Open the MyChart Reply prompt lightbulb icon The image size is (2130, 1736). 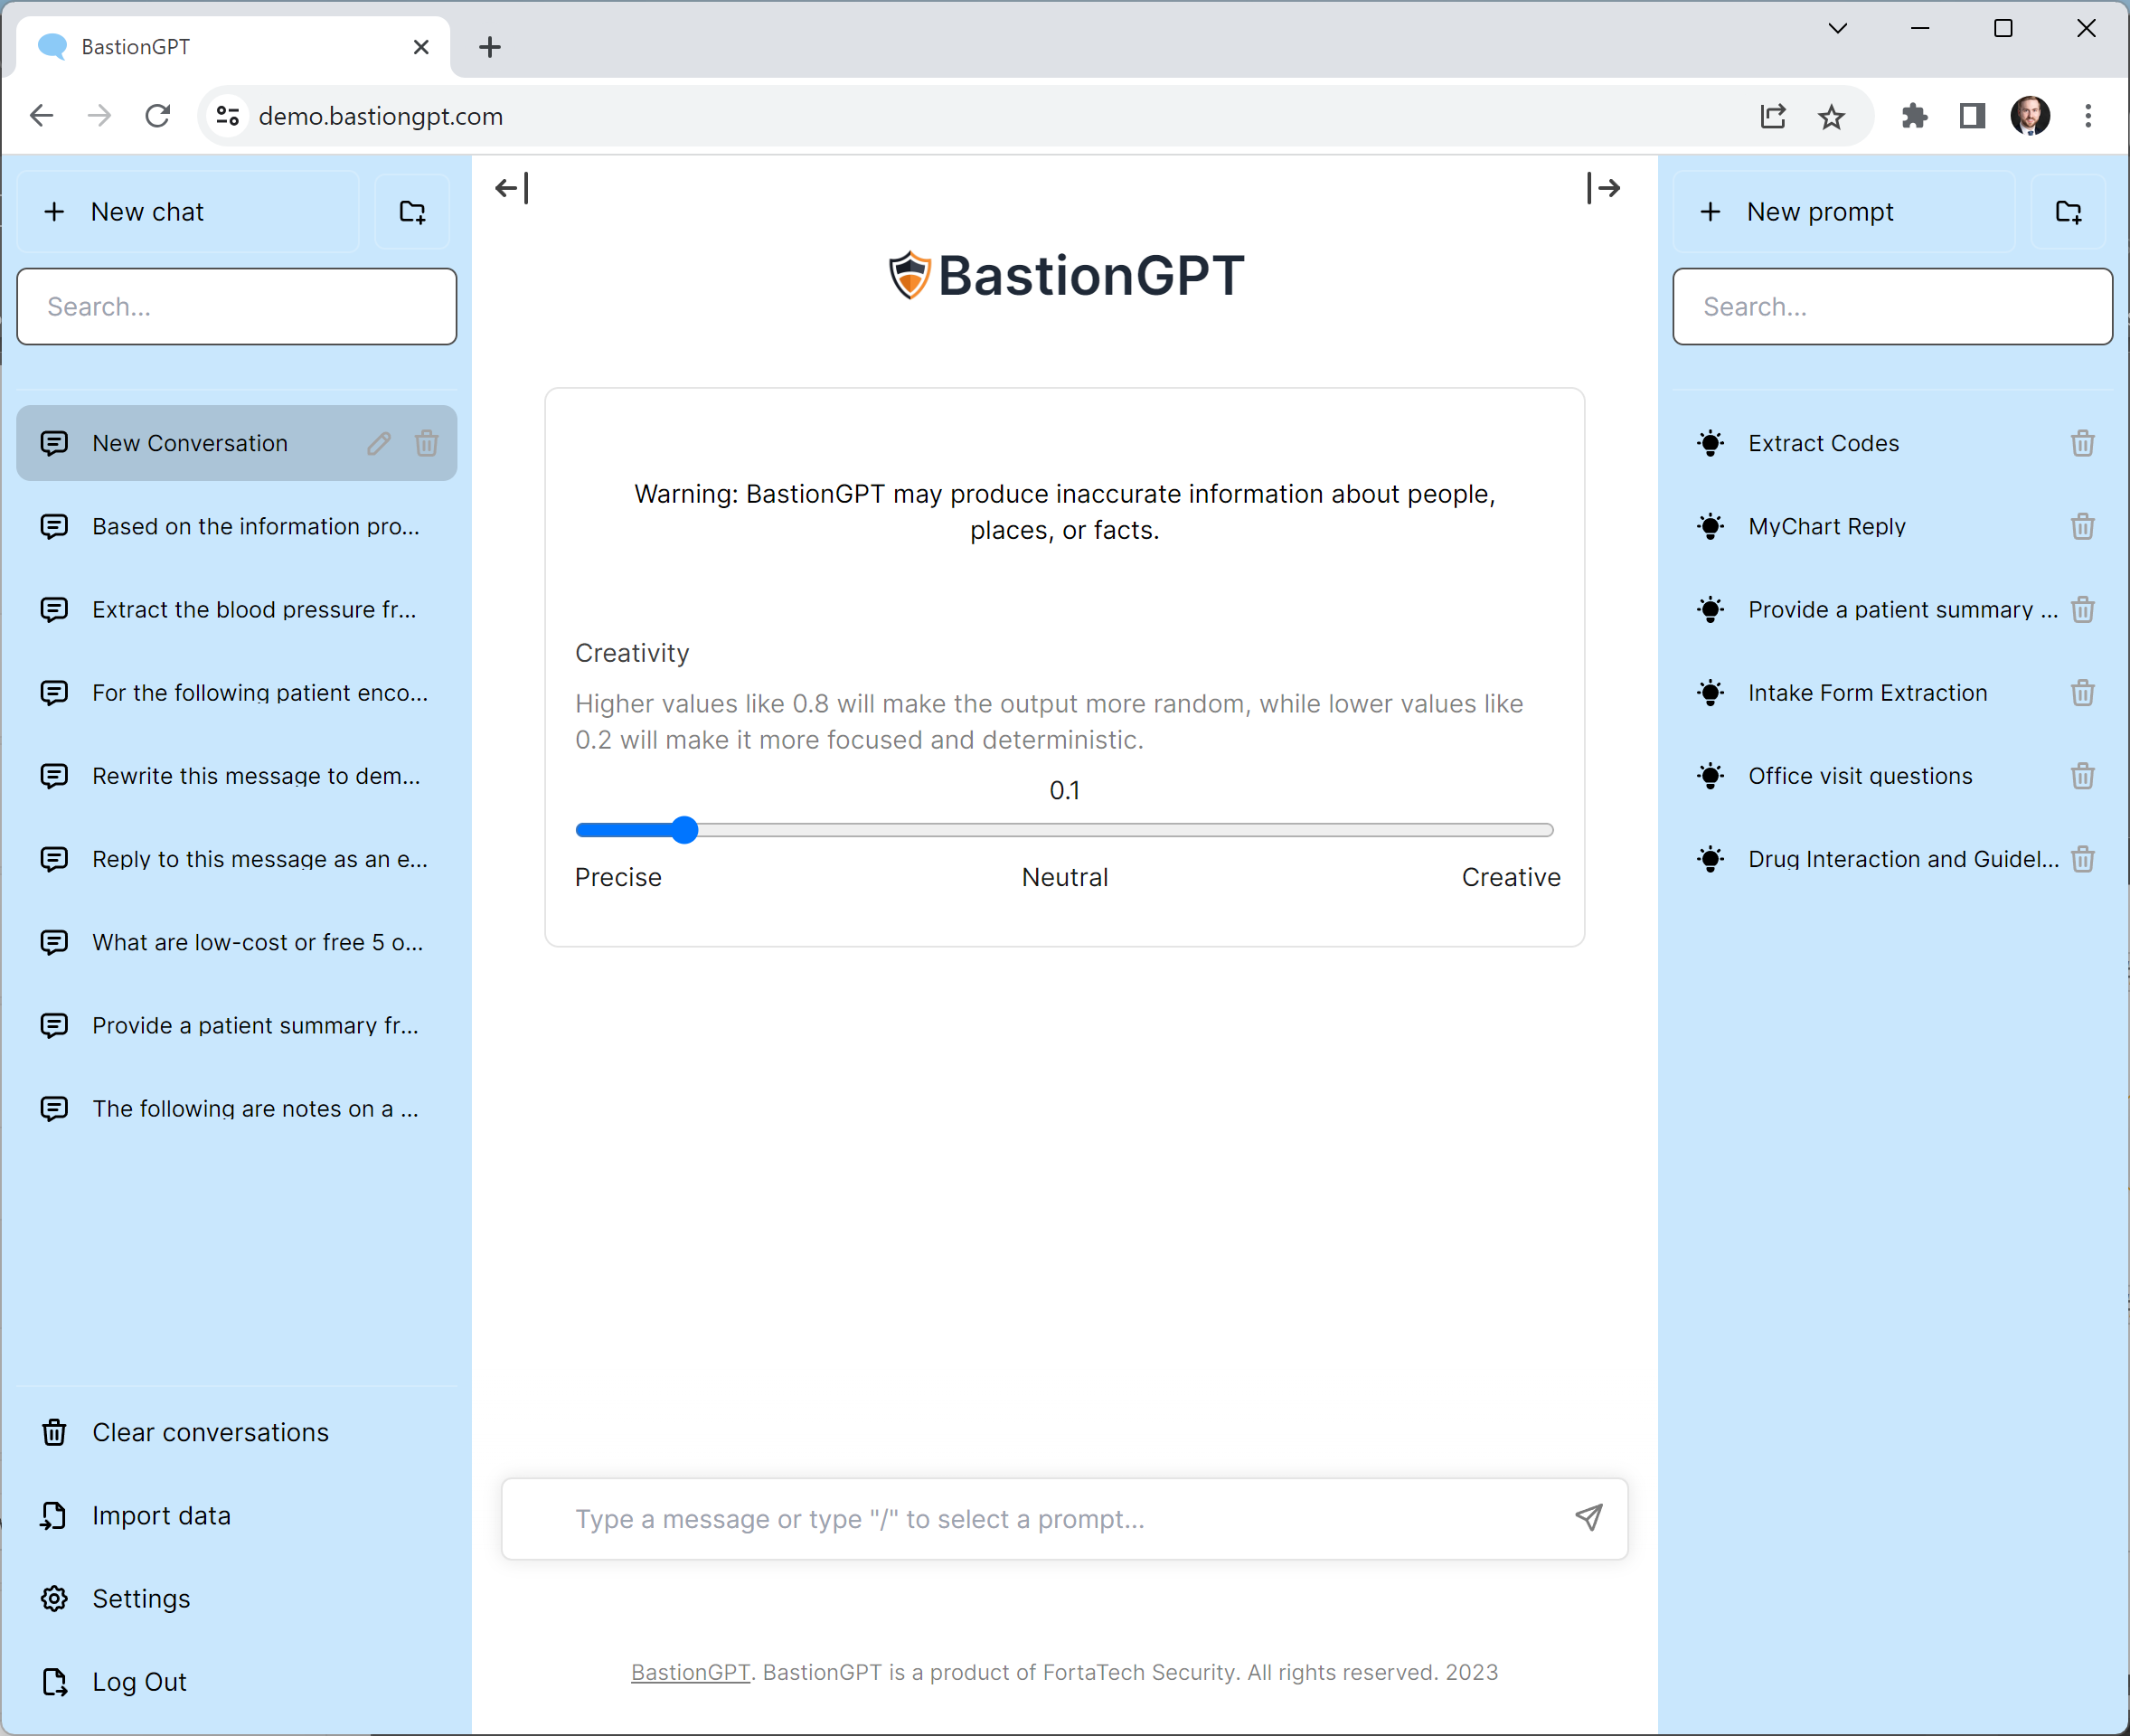click(x=1710, y=526)
